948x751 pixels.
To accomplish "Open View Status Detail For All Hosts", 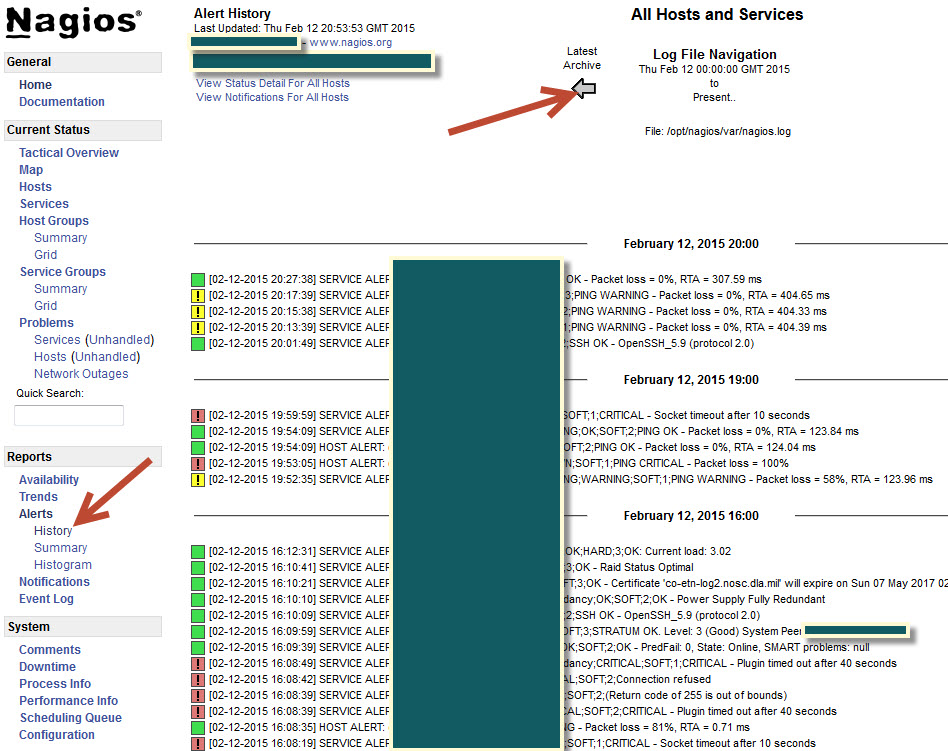I will [x=273, y=83].
